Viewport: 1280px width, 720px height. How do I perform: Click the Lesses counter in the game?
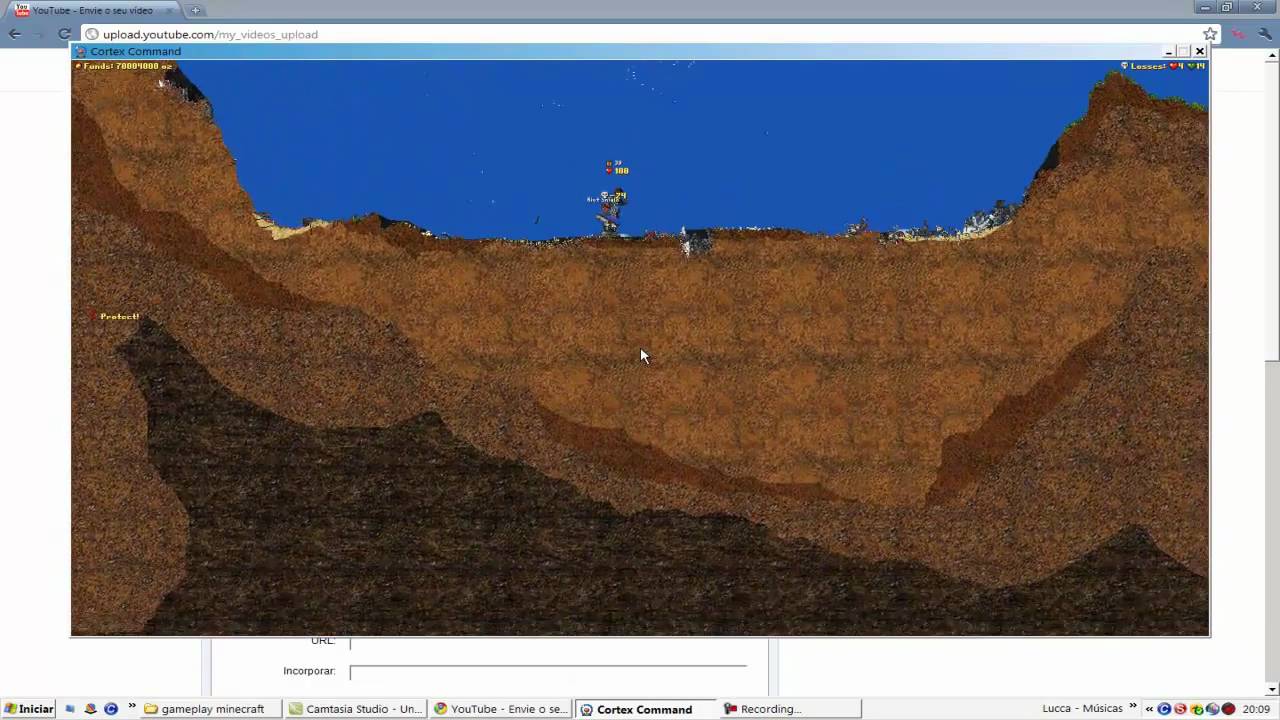[x=1162, y=66]
